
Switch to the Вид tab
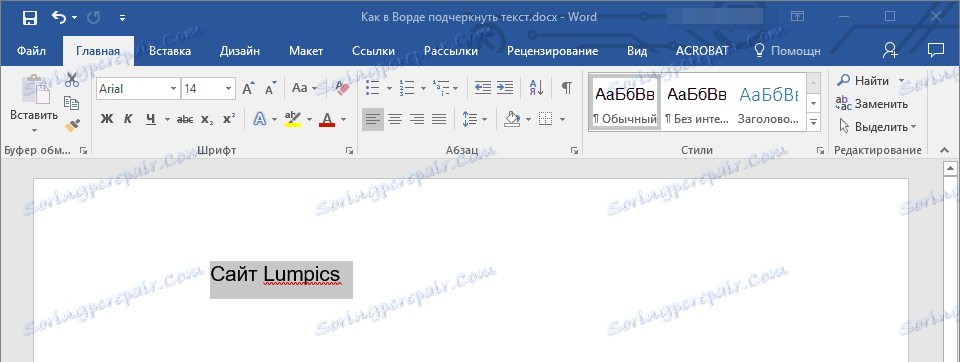[x=637, y=51]
